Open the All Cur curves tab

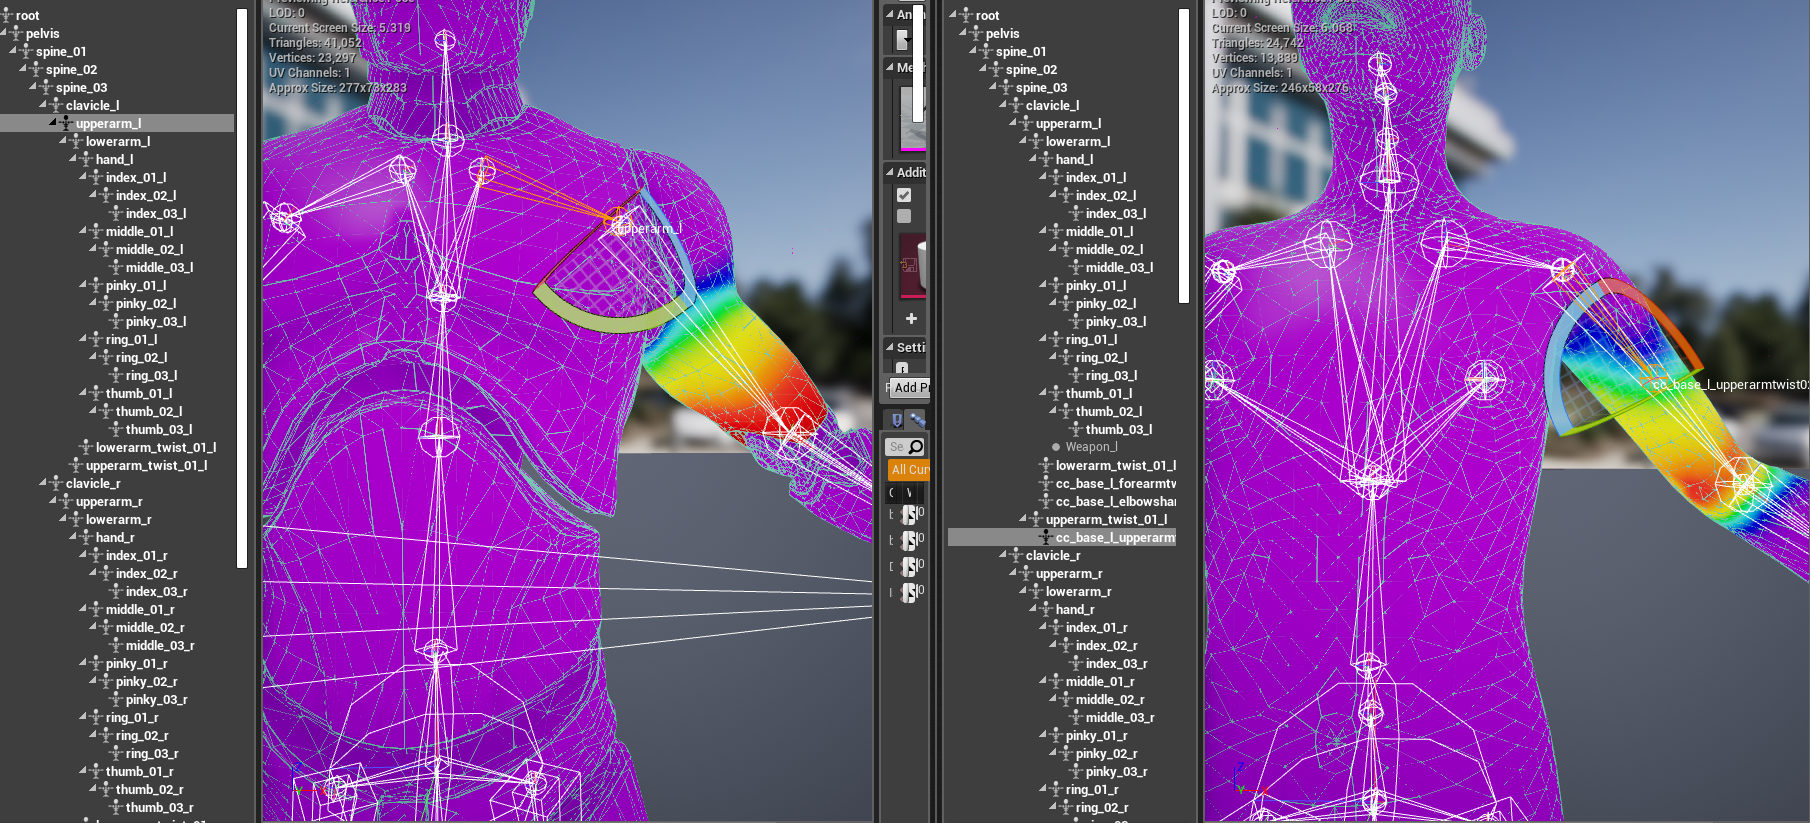[909, 469]
